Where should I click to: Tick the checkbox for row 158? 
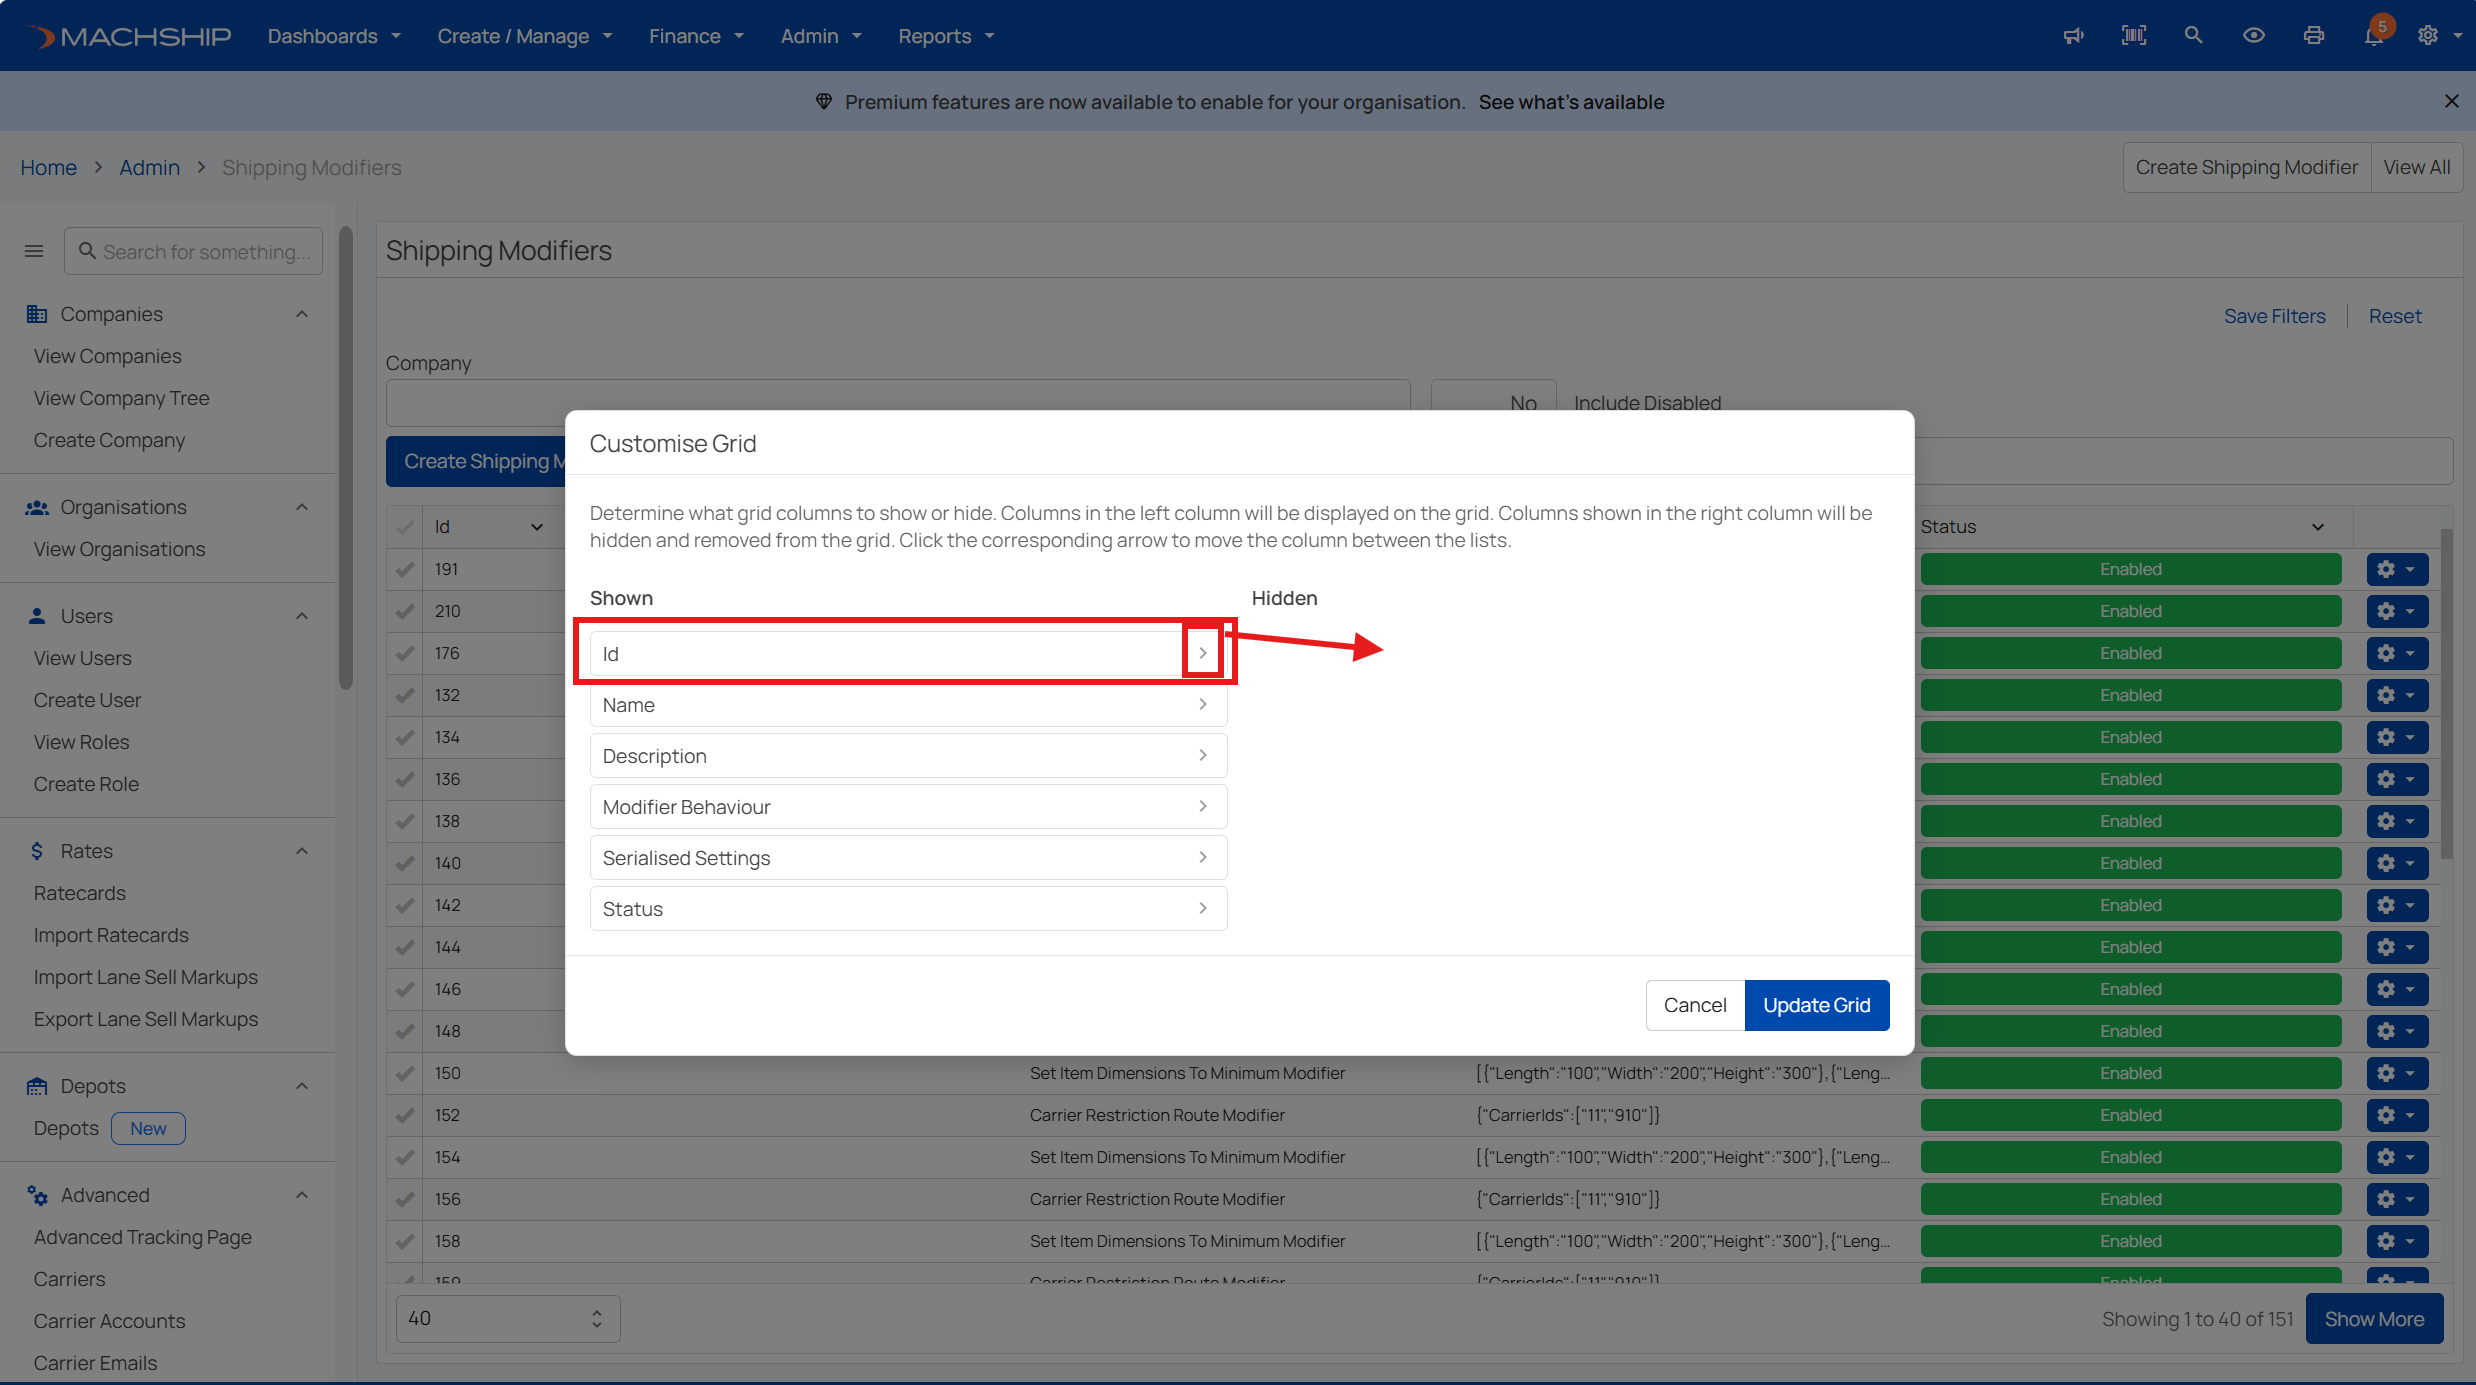(405, 1241)
